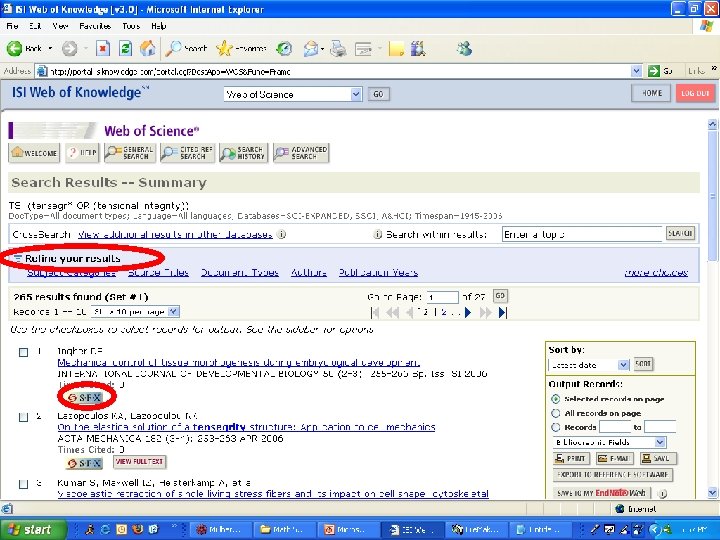Open the Mail envelope toolbar icon
Screen dimensions: 720x540
click(311, 48)
